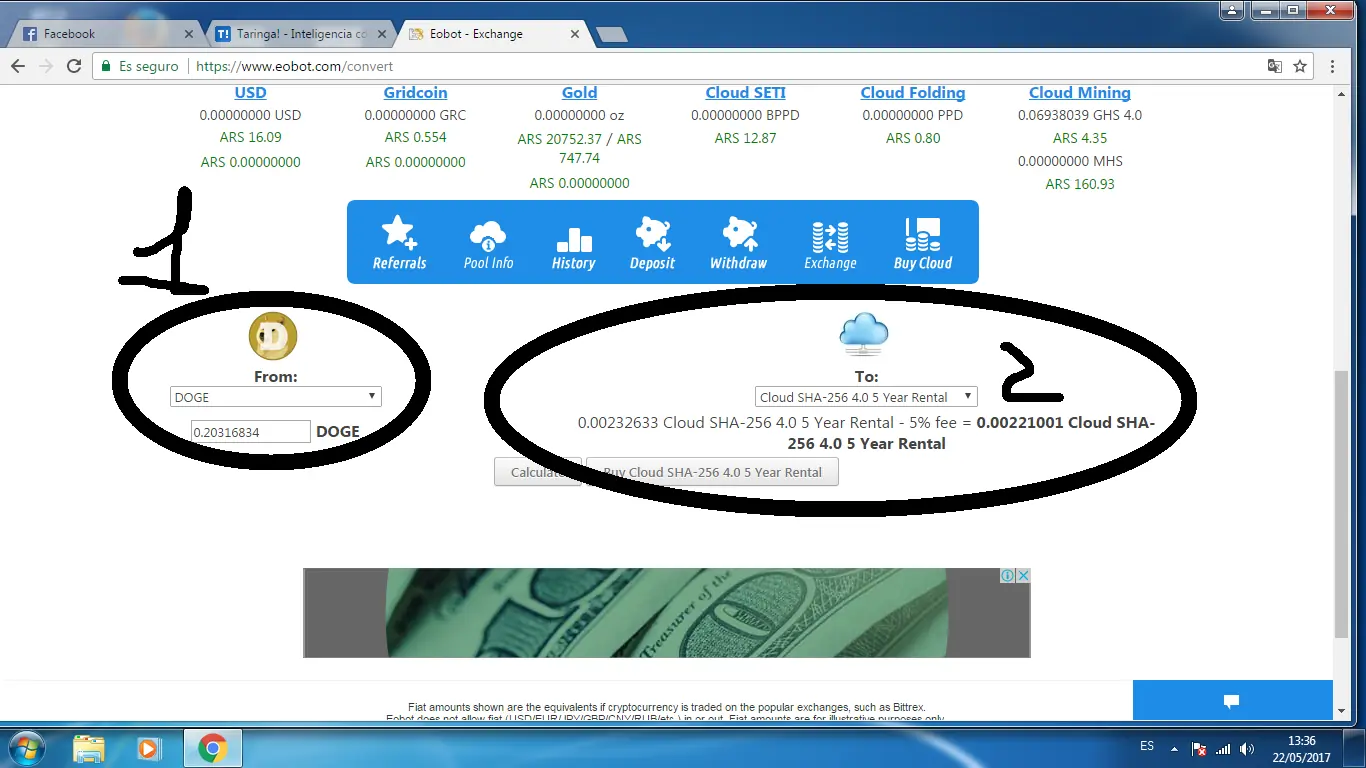Click the Gold link
The image size is (1366, 768).
coord(579,93)
